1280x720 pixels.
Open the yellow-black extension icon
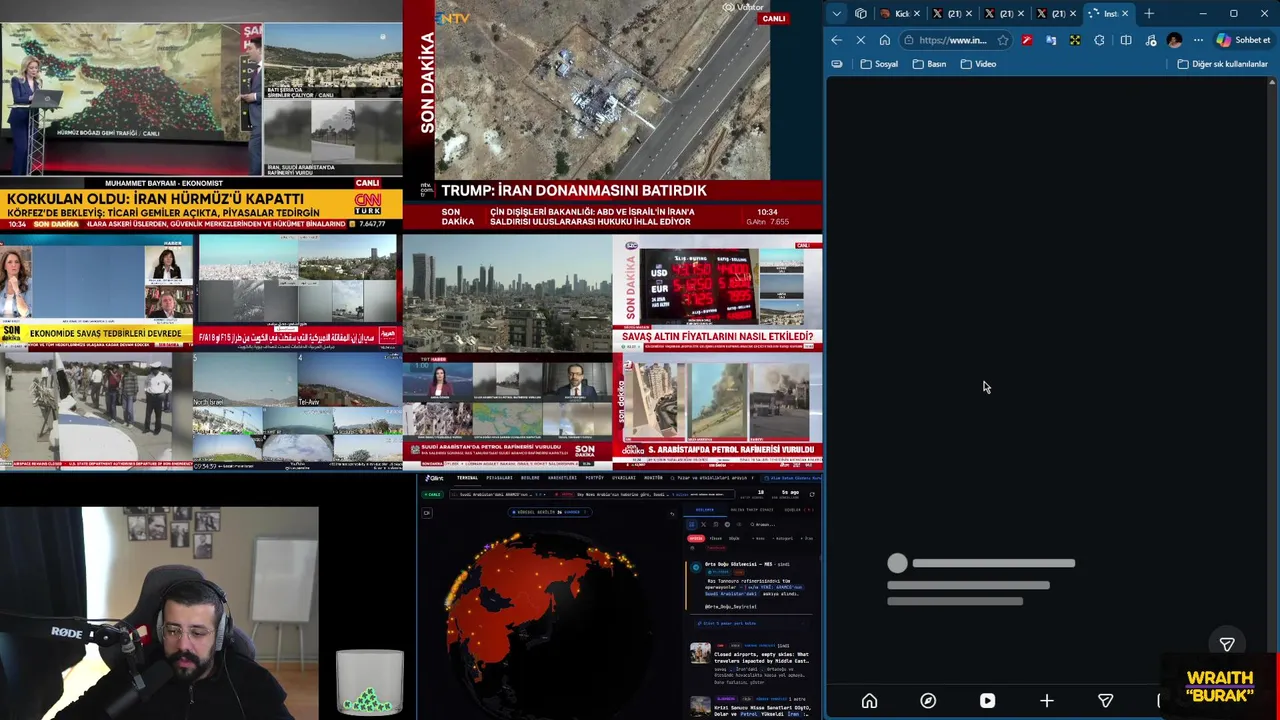pyautogui.click(x=1075, y=40)
